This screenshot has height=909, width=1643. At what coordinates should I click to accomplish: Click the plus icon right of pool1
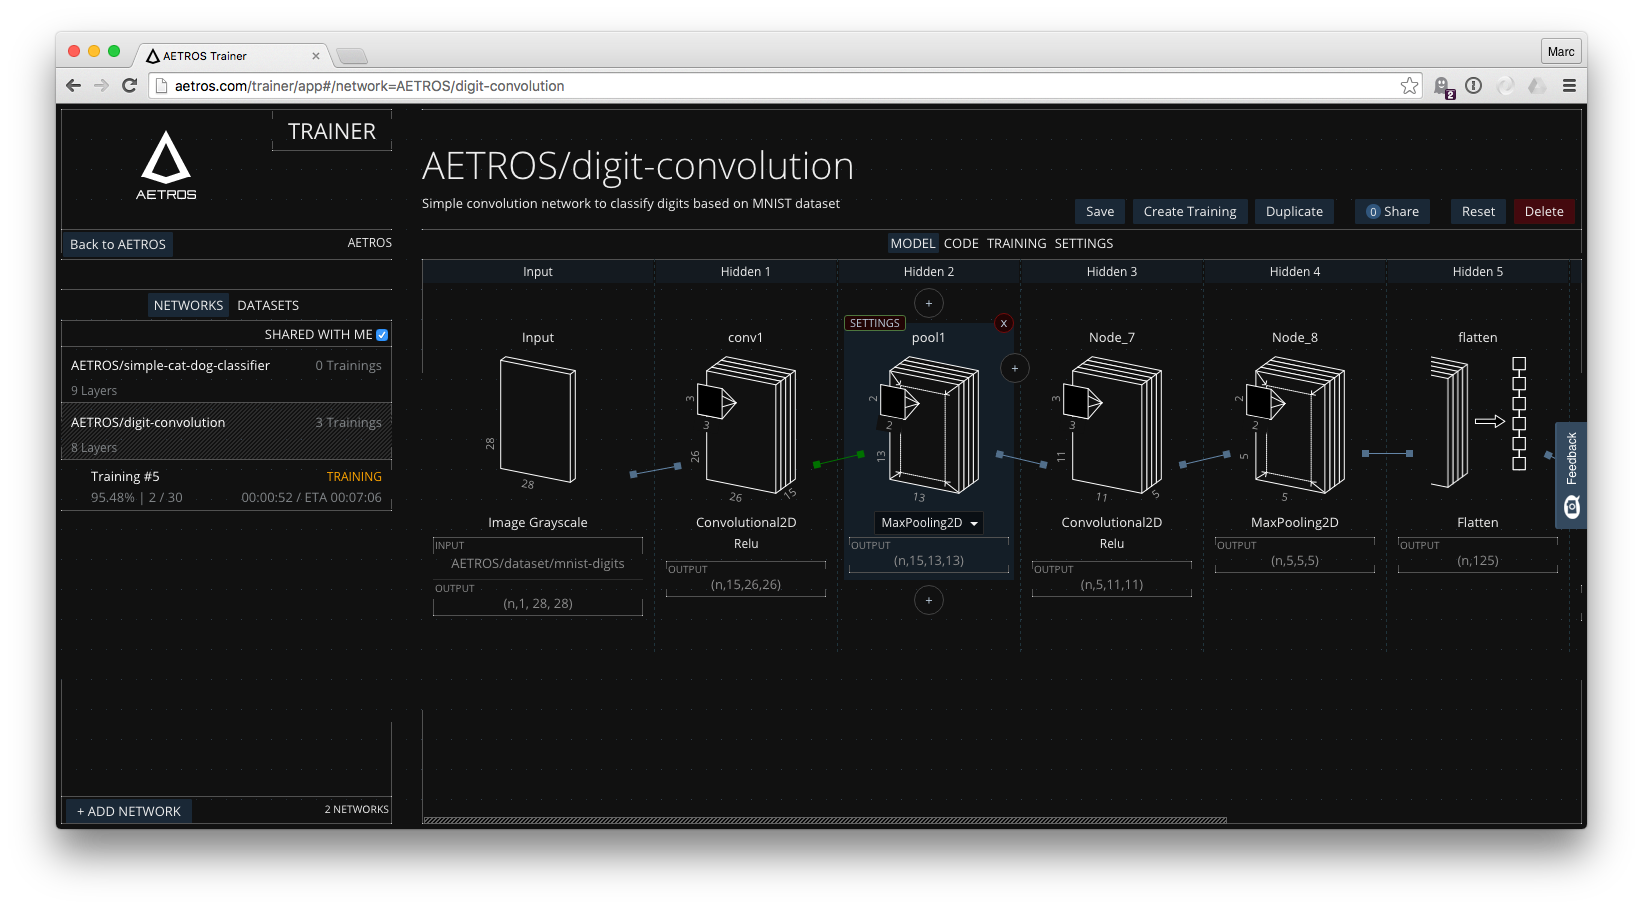1014,368
